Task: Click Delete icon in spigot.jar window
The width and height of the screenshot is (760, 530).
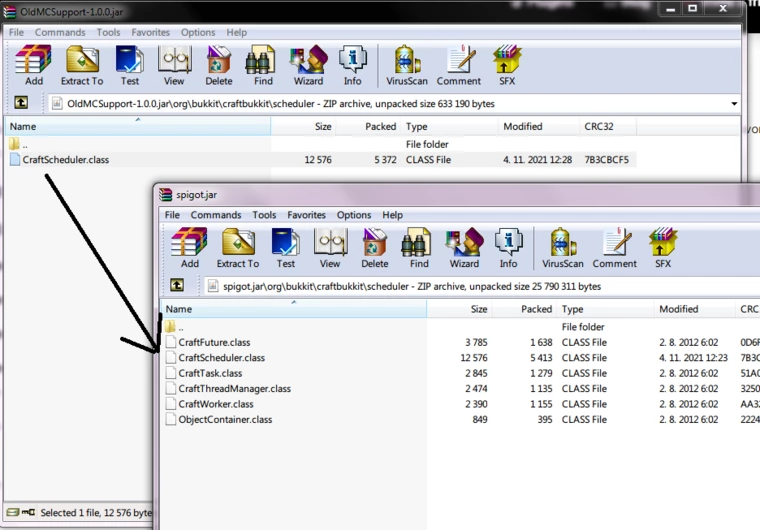Action: 375,248
